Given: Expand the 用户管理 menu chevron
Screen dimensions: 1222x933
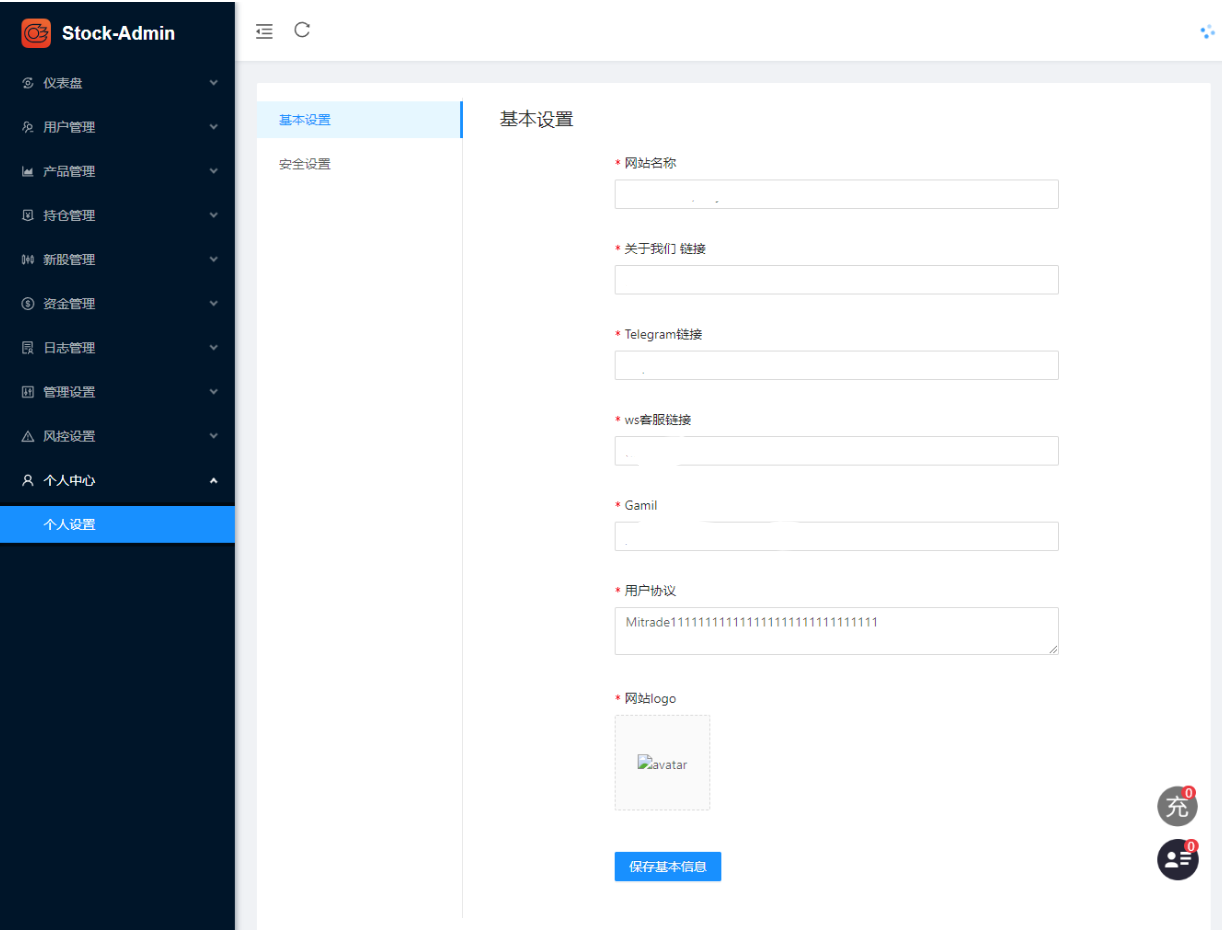Looking at the screenshot, I should (x=213, y=127).
